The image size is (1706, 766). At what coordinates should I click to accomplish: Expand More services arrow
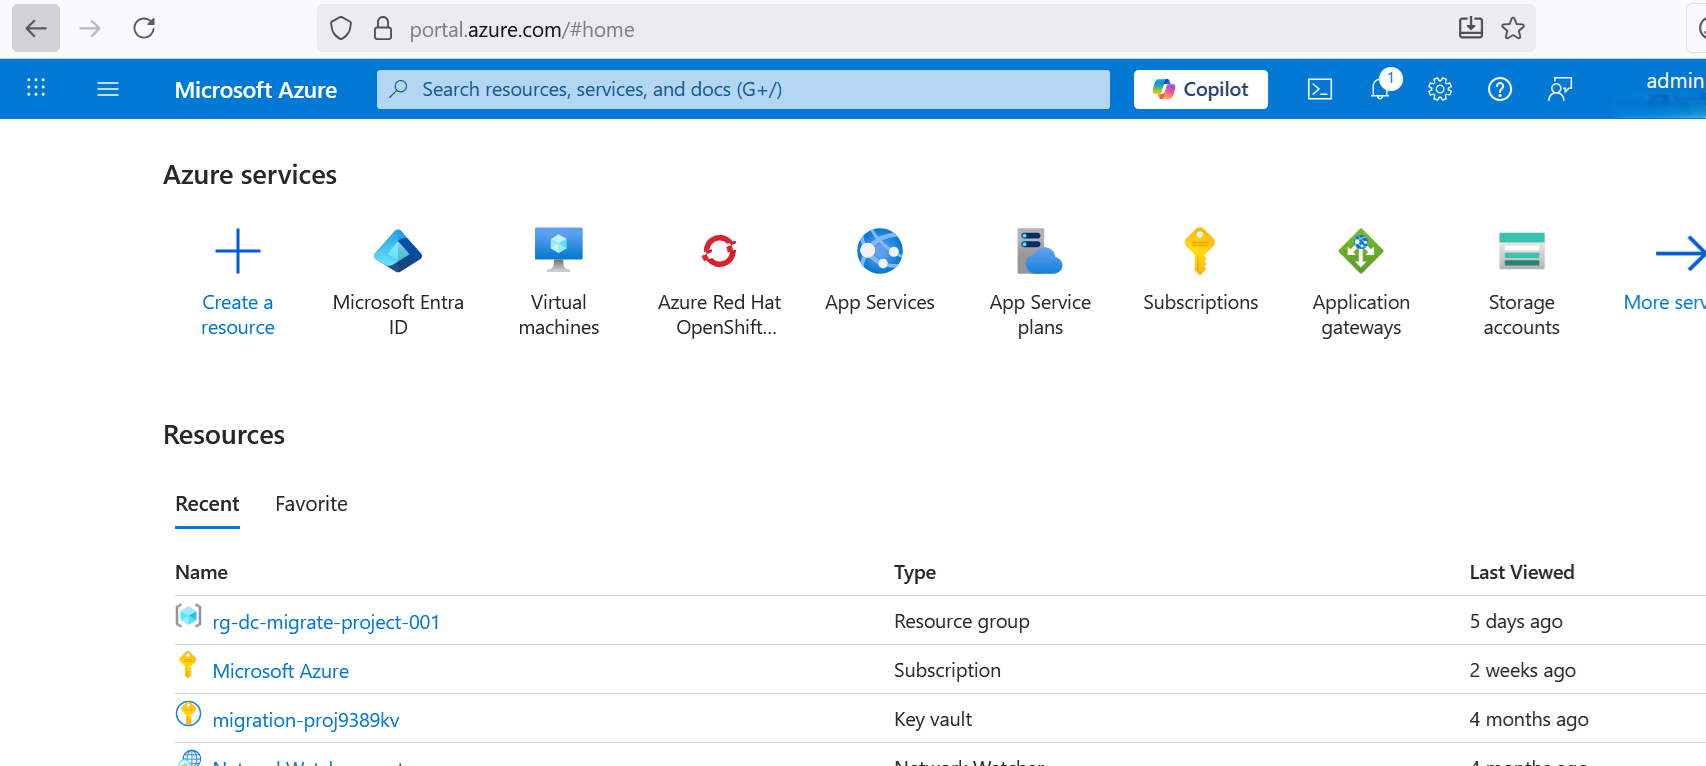coord(1680,254)
